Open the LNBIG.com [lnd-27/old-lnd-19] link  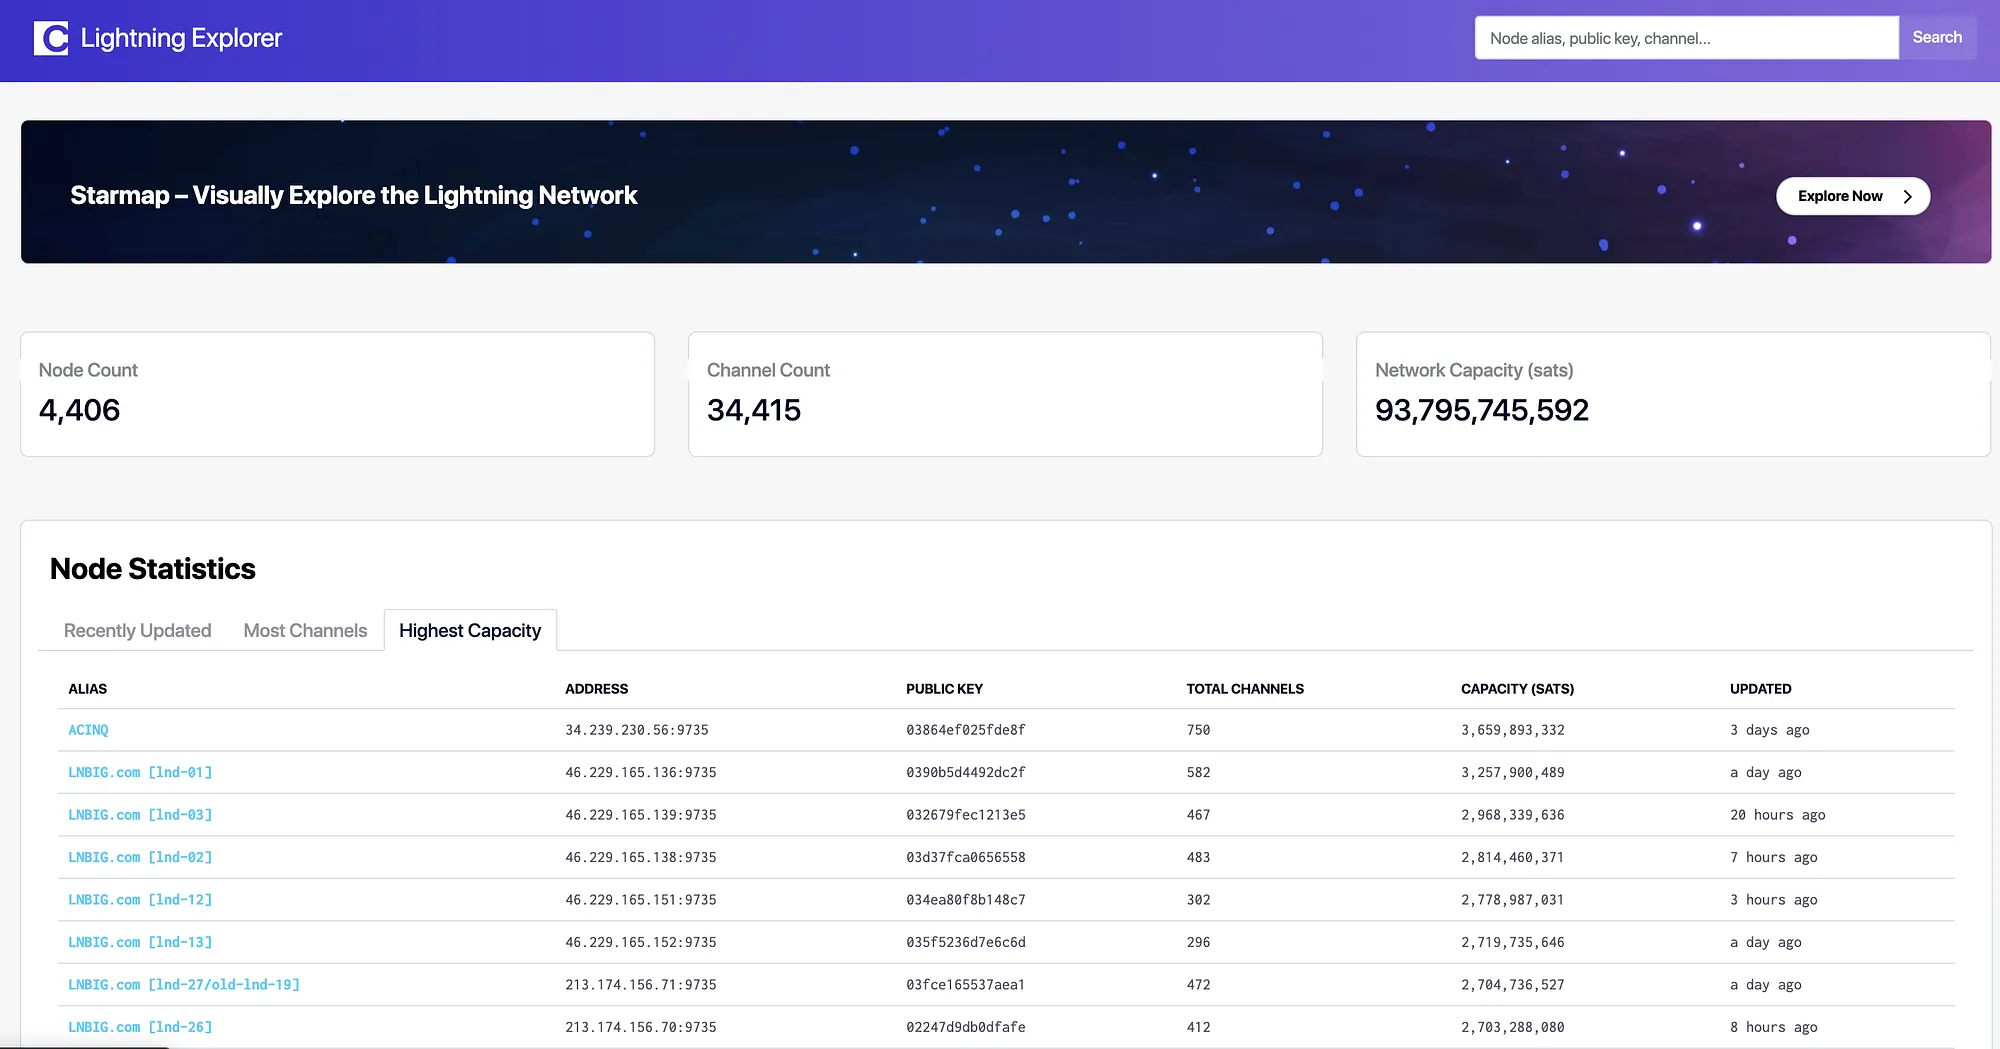click(184, 985)
